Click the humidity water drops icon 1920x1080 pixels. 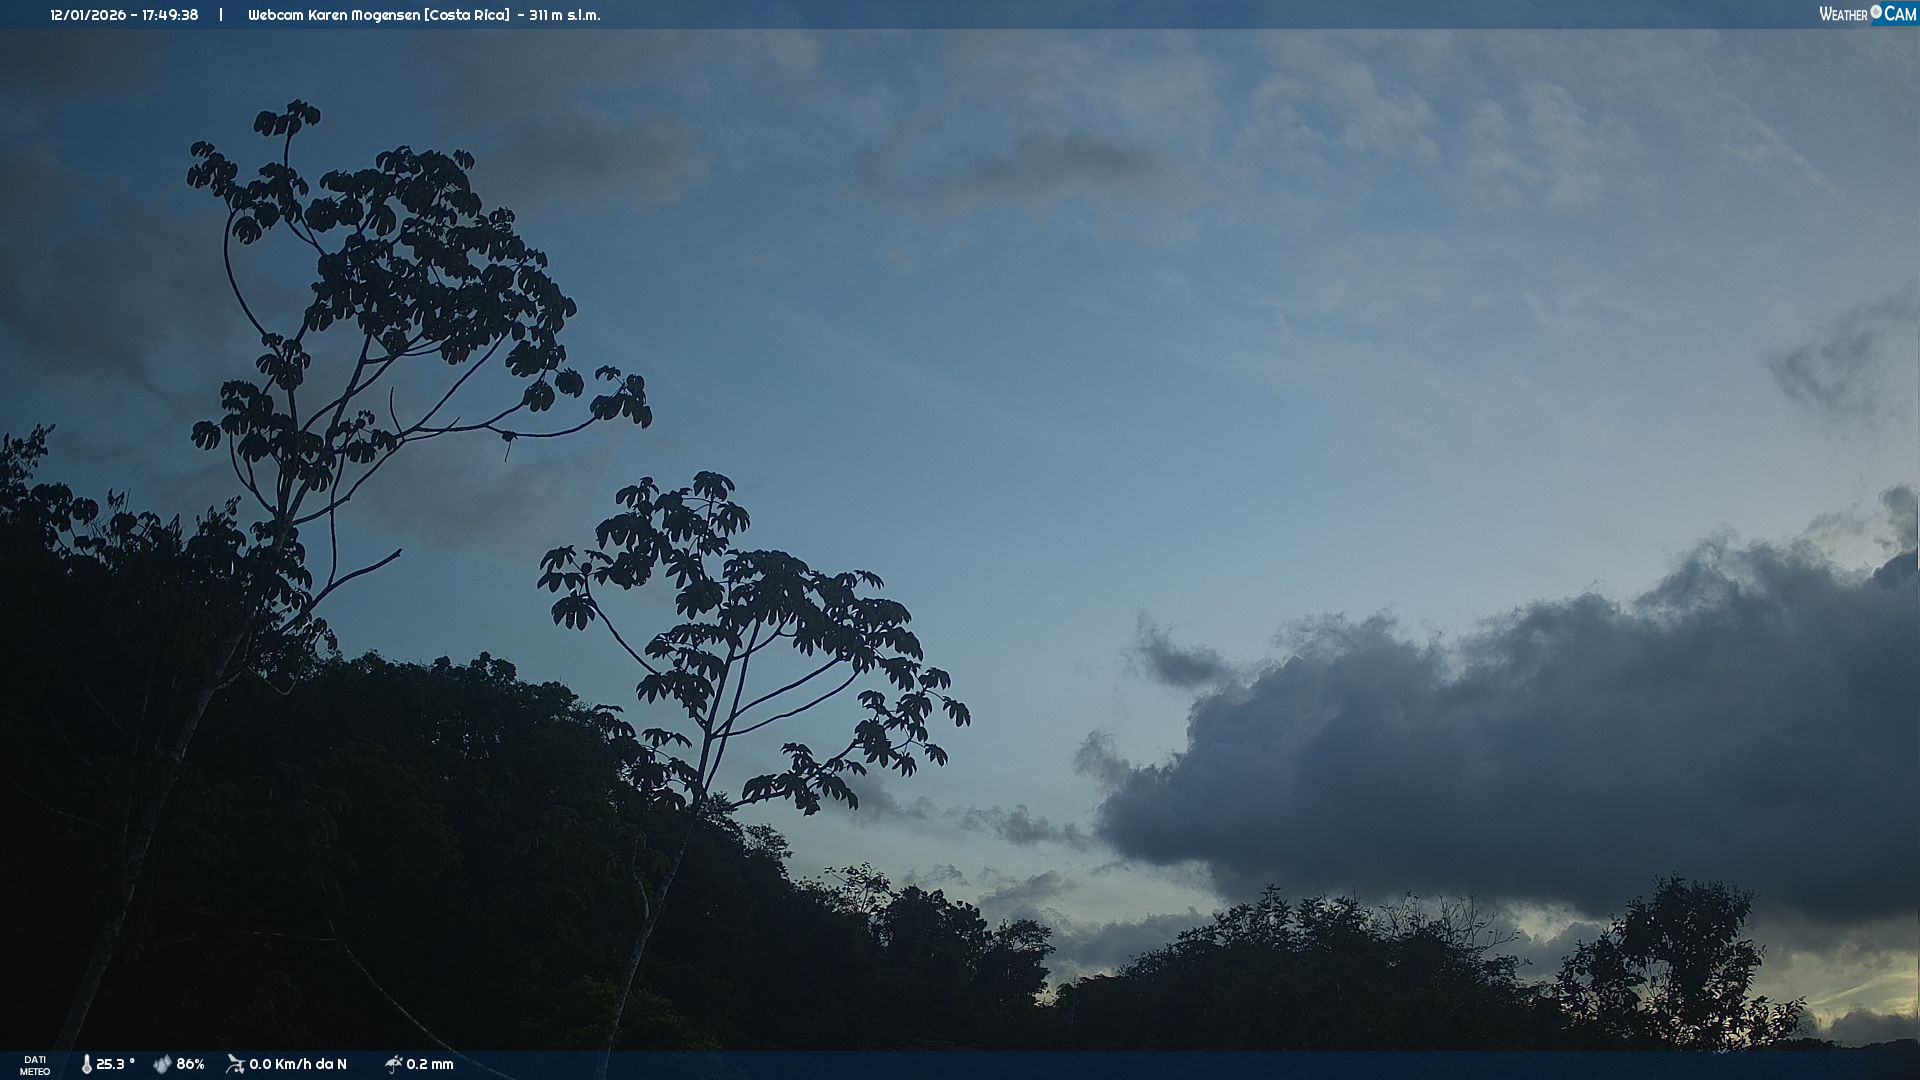click(x=162, y=1065)
